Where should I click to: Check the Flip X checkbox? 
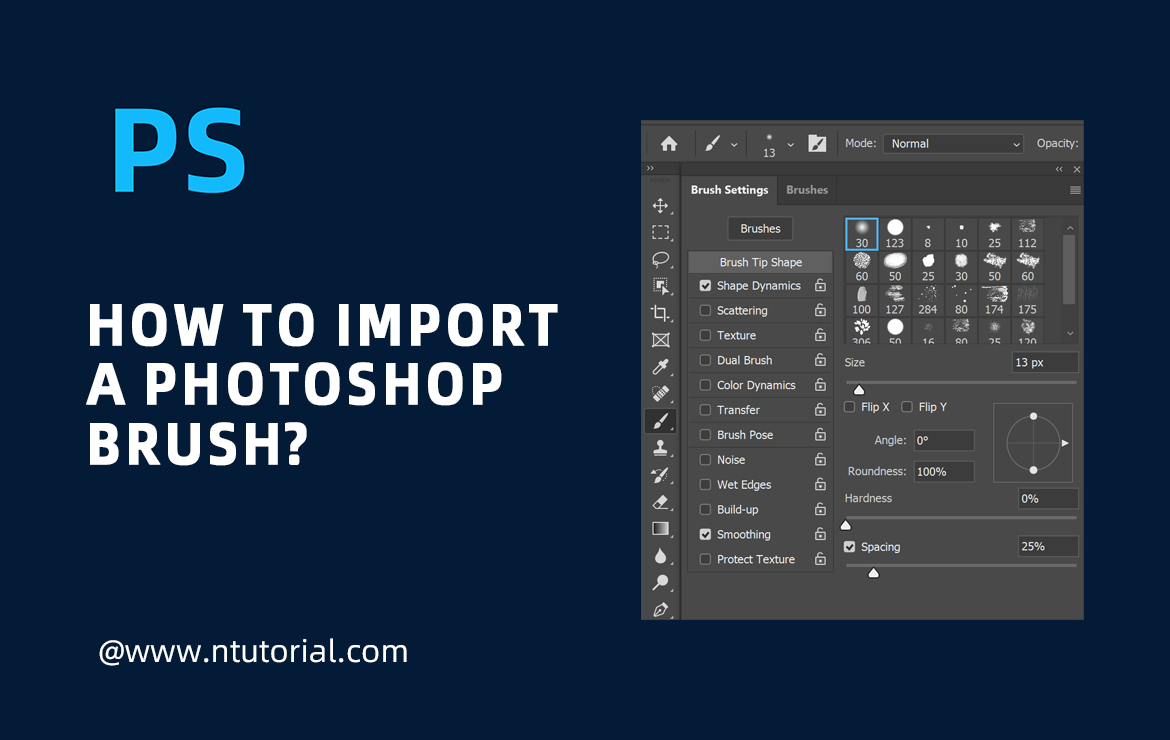click(x=849, y=407)
